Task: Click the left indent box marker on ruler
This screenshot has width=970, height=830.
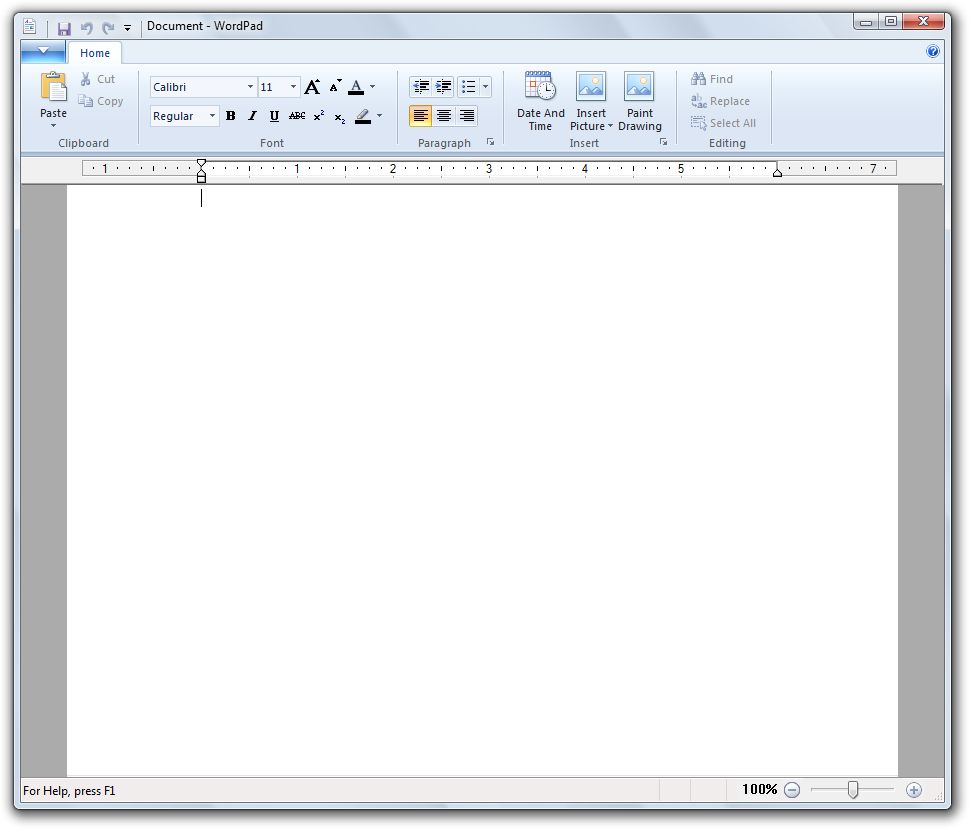Action: [x=201, y=179]
